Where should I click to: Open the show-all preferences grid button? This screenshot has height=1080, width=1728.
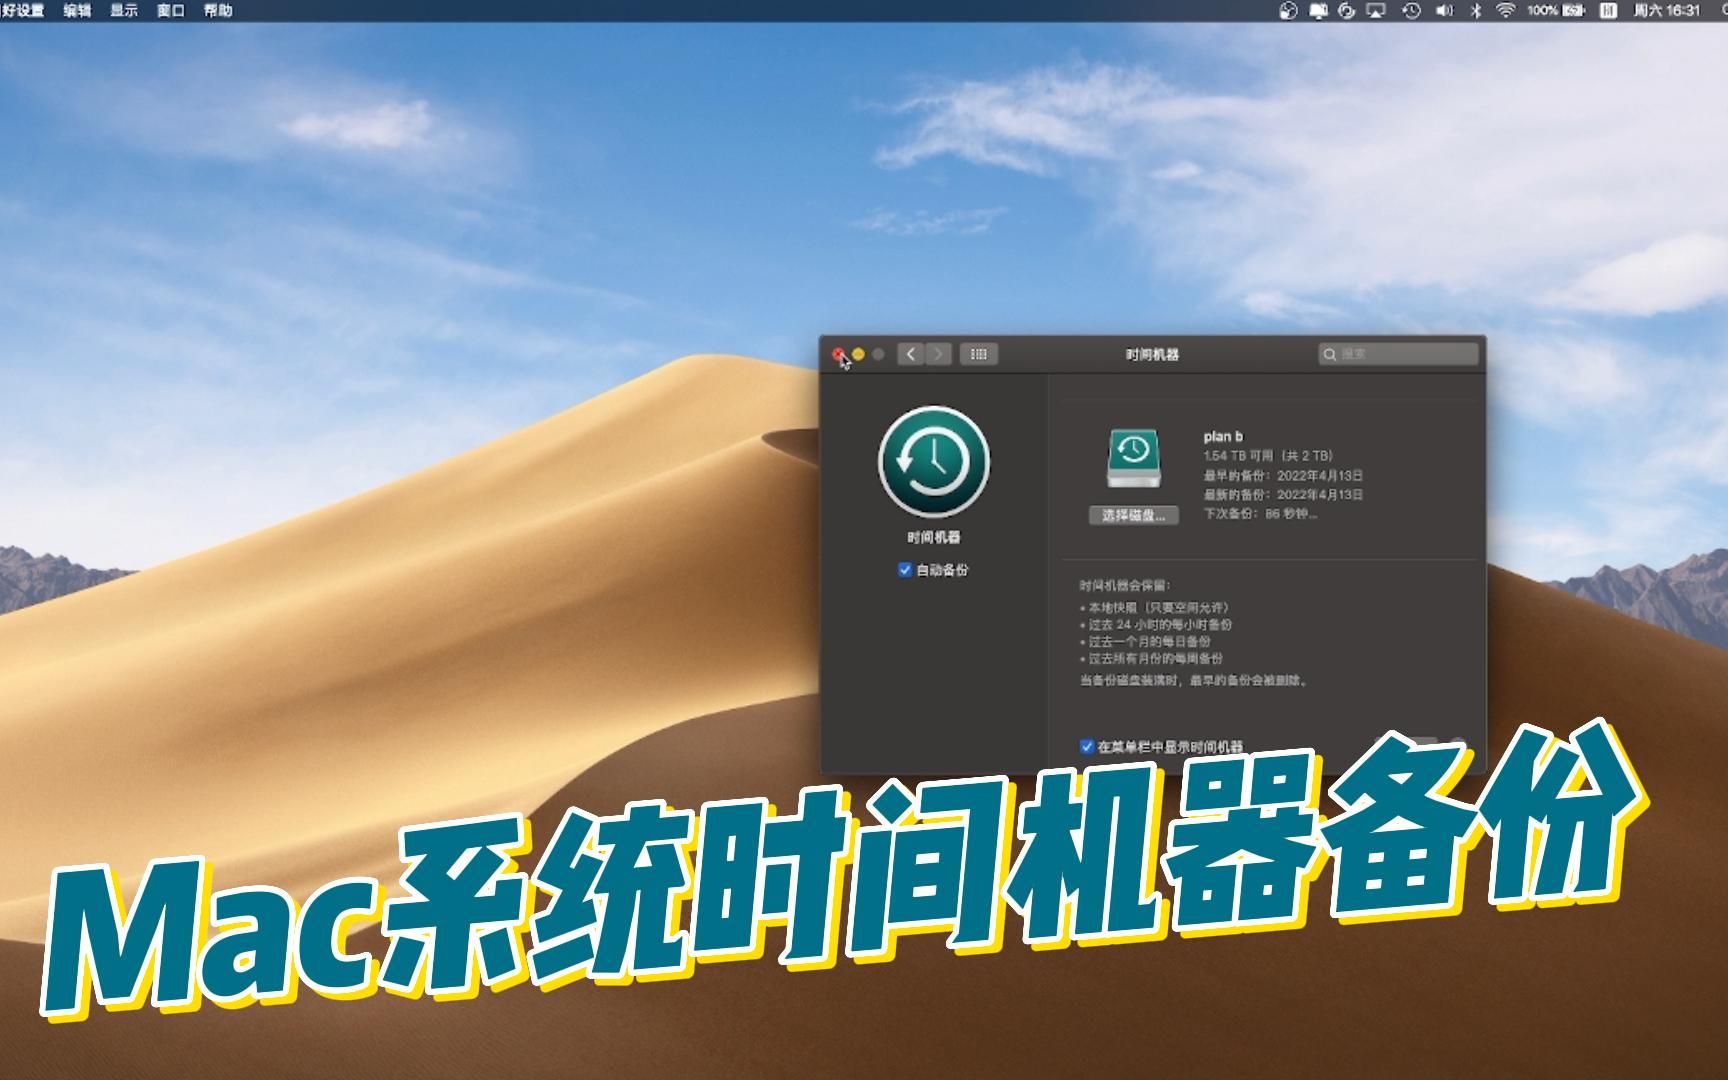click(978, 354)
